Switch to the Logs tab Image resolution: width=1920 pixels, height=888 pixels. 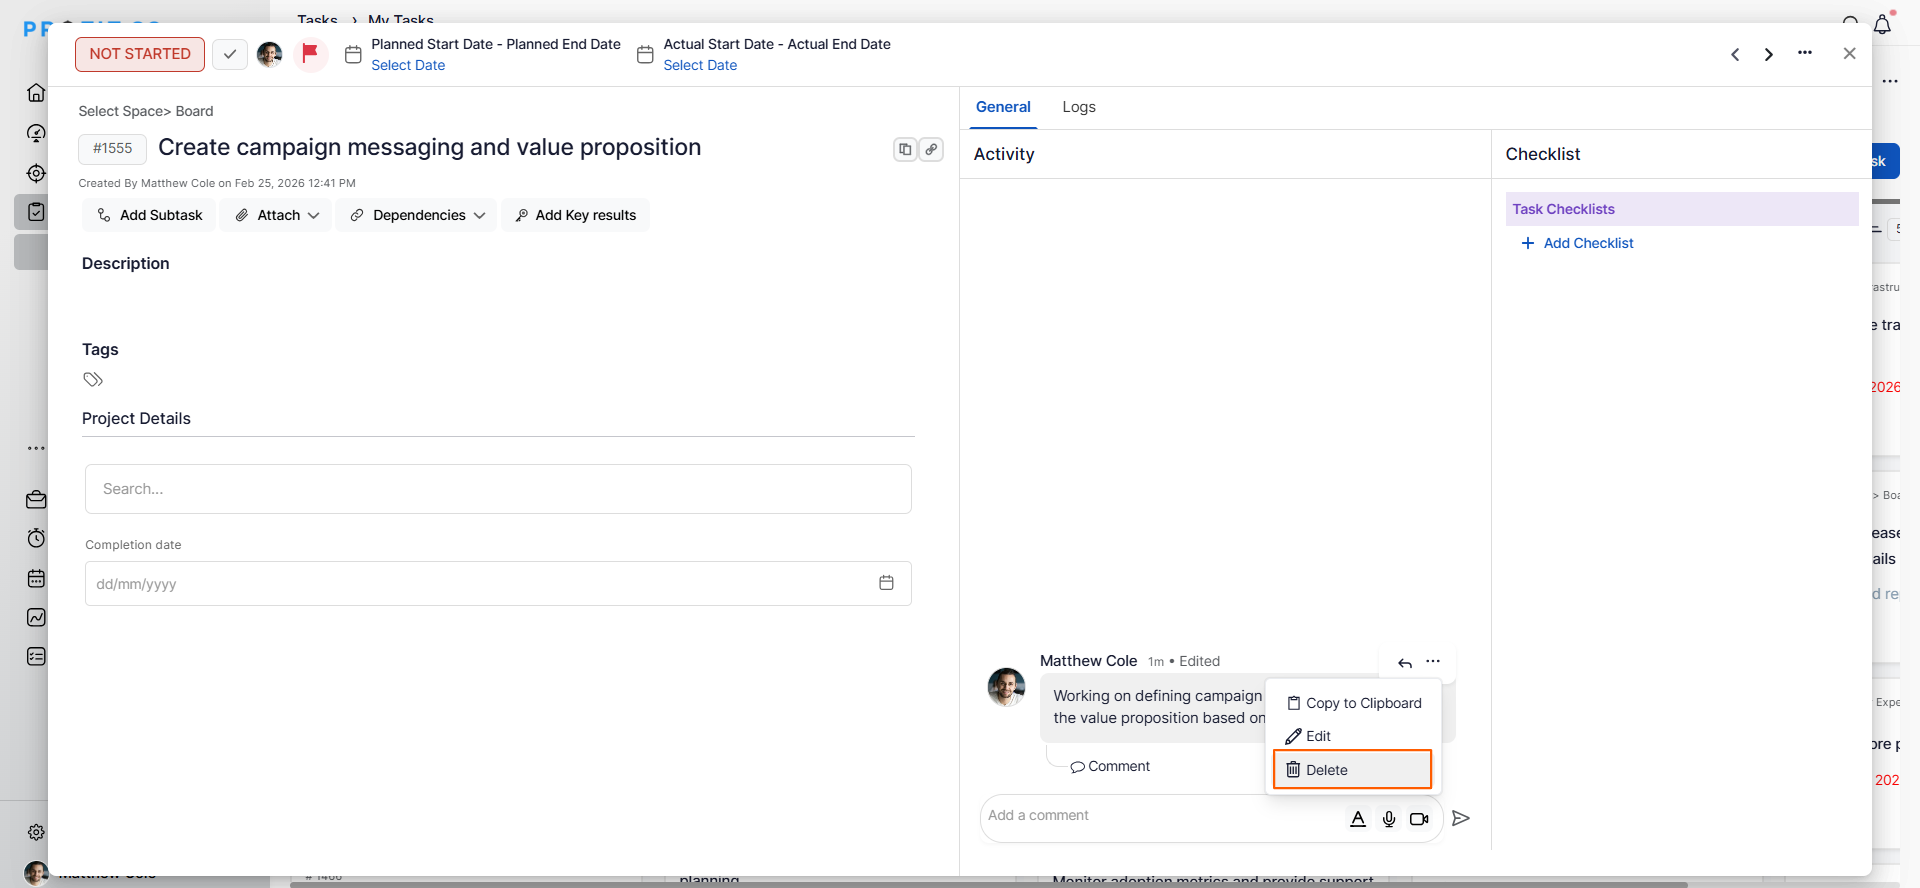click(1079, 107)
